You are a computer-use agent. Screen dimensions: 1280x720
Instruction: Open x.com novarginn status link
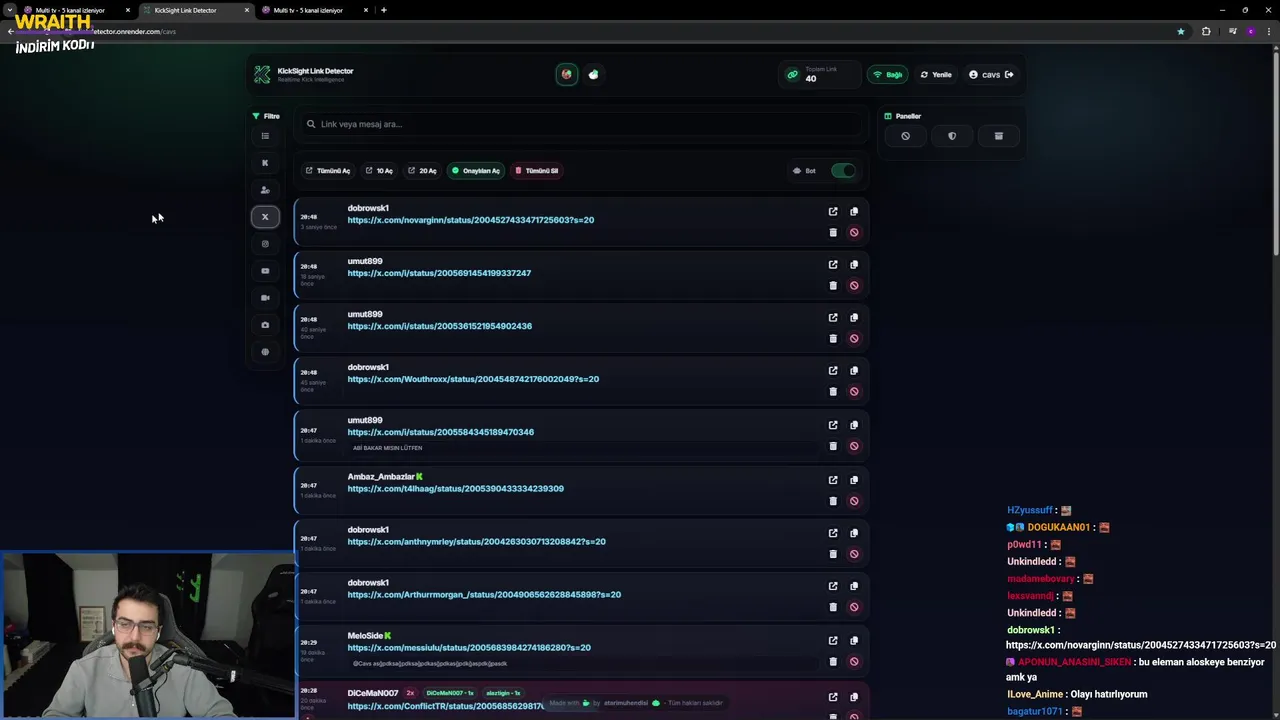coord(471,220)
